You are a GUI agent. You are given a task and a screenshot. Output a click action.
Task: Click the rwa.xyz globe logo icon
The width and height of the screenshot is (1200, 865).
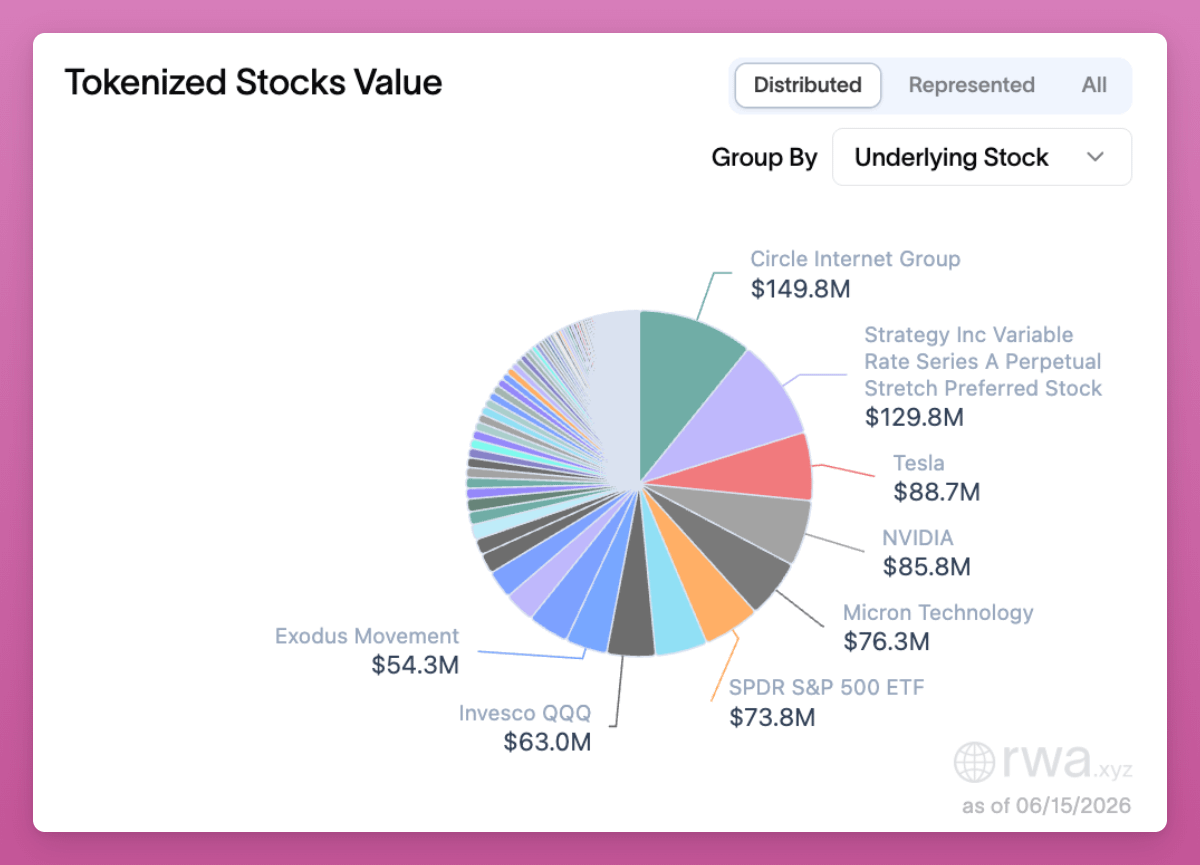click(x=974, y=762)
